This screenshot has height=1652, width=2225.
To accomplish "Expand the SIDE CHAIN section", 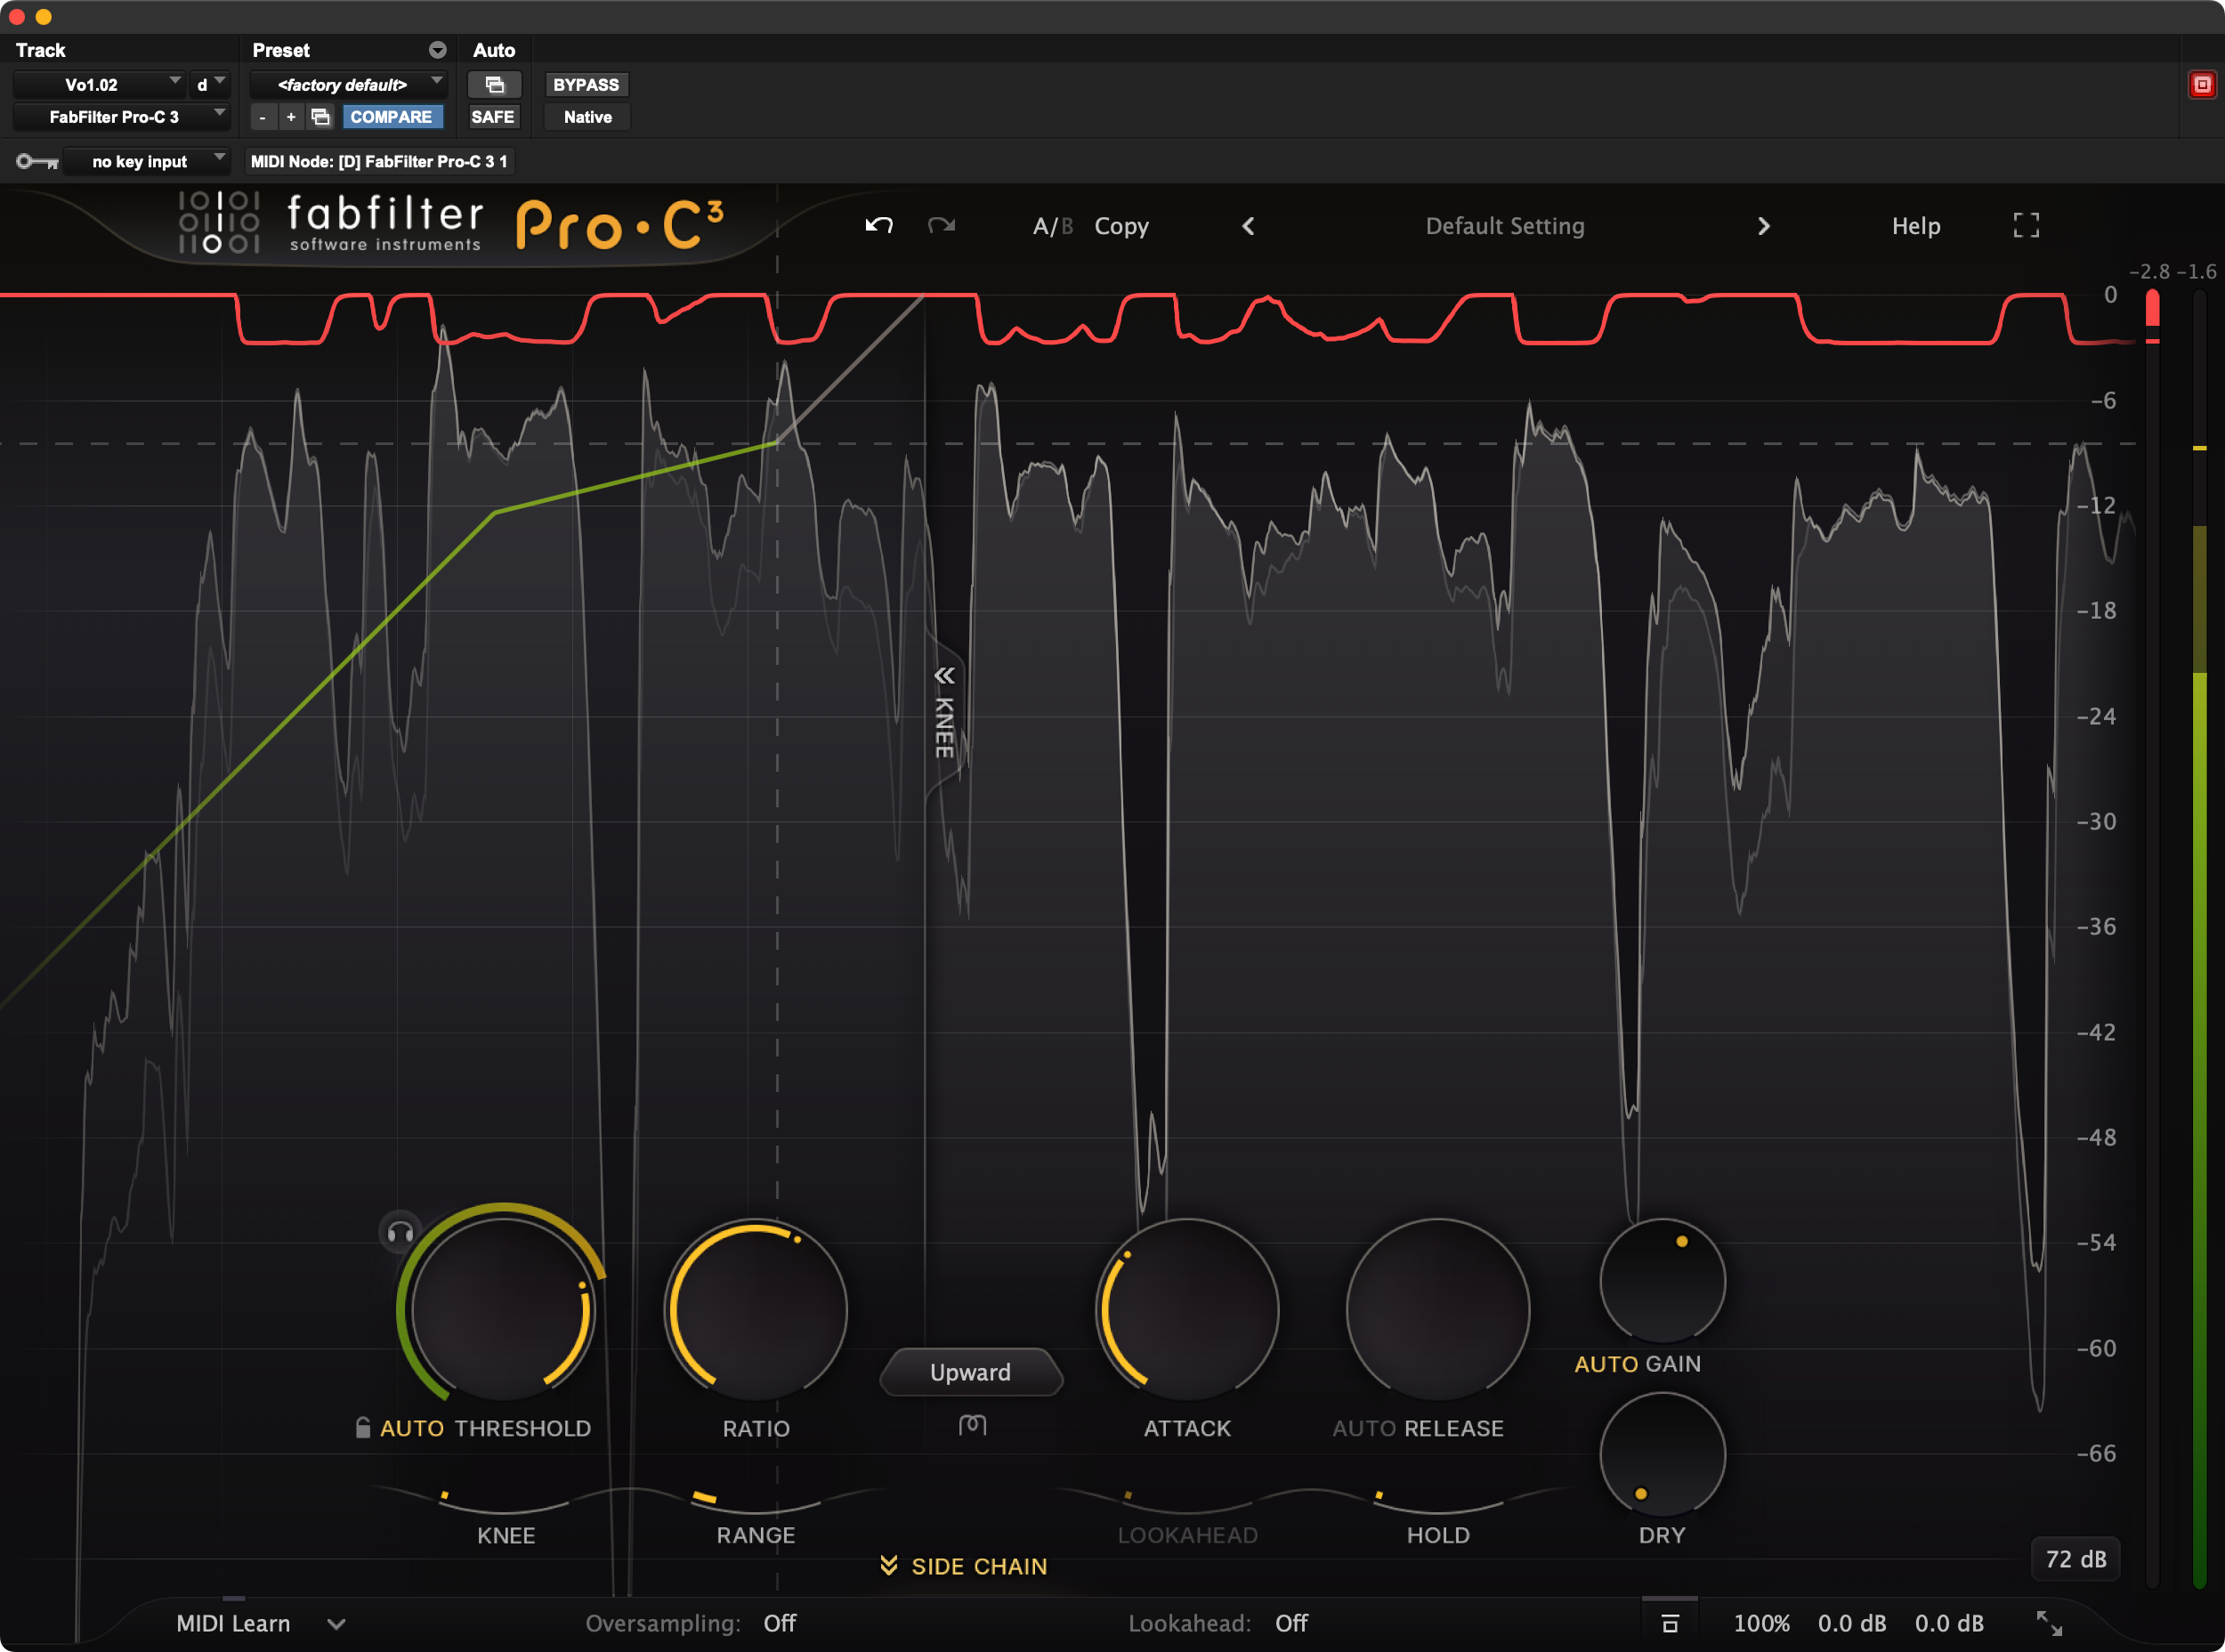I will (964, 1566).
